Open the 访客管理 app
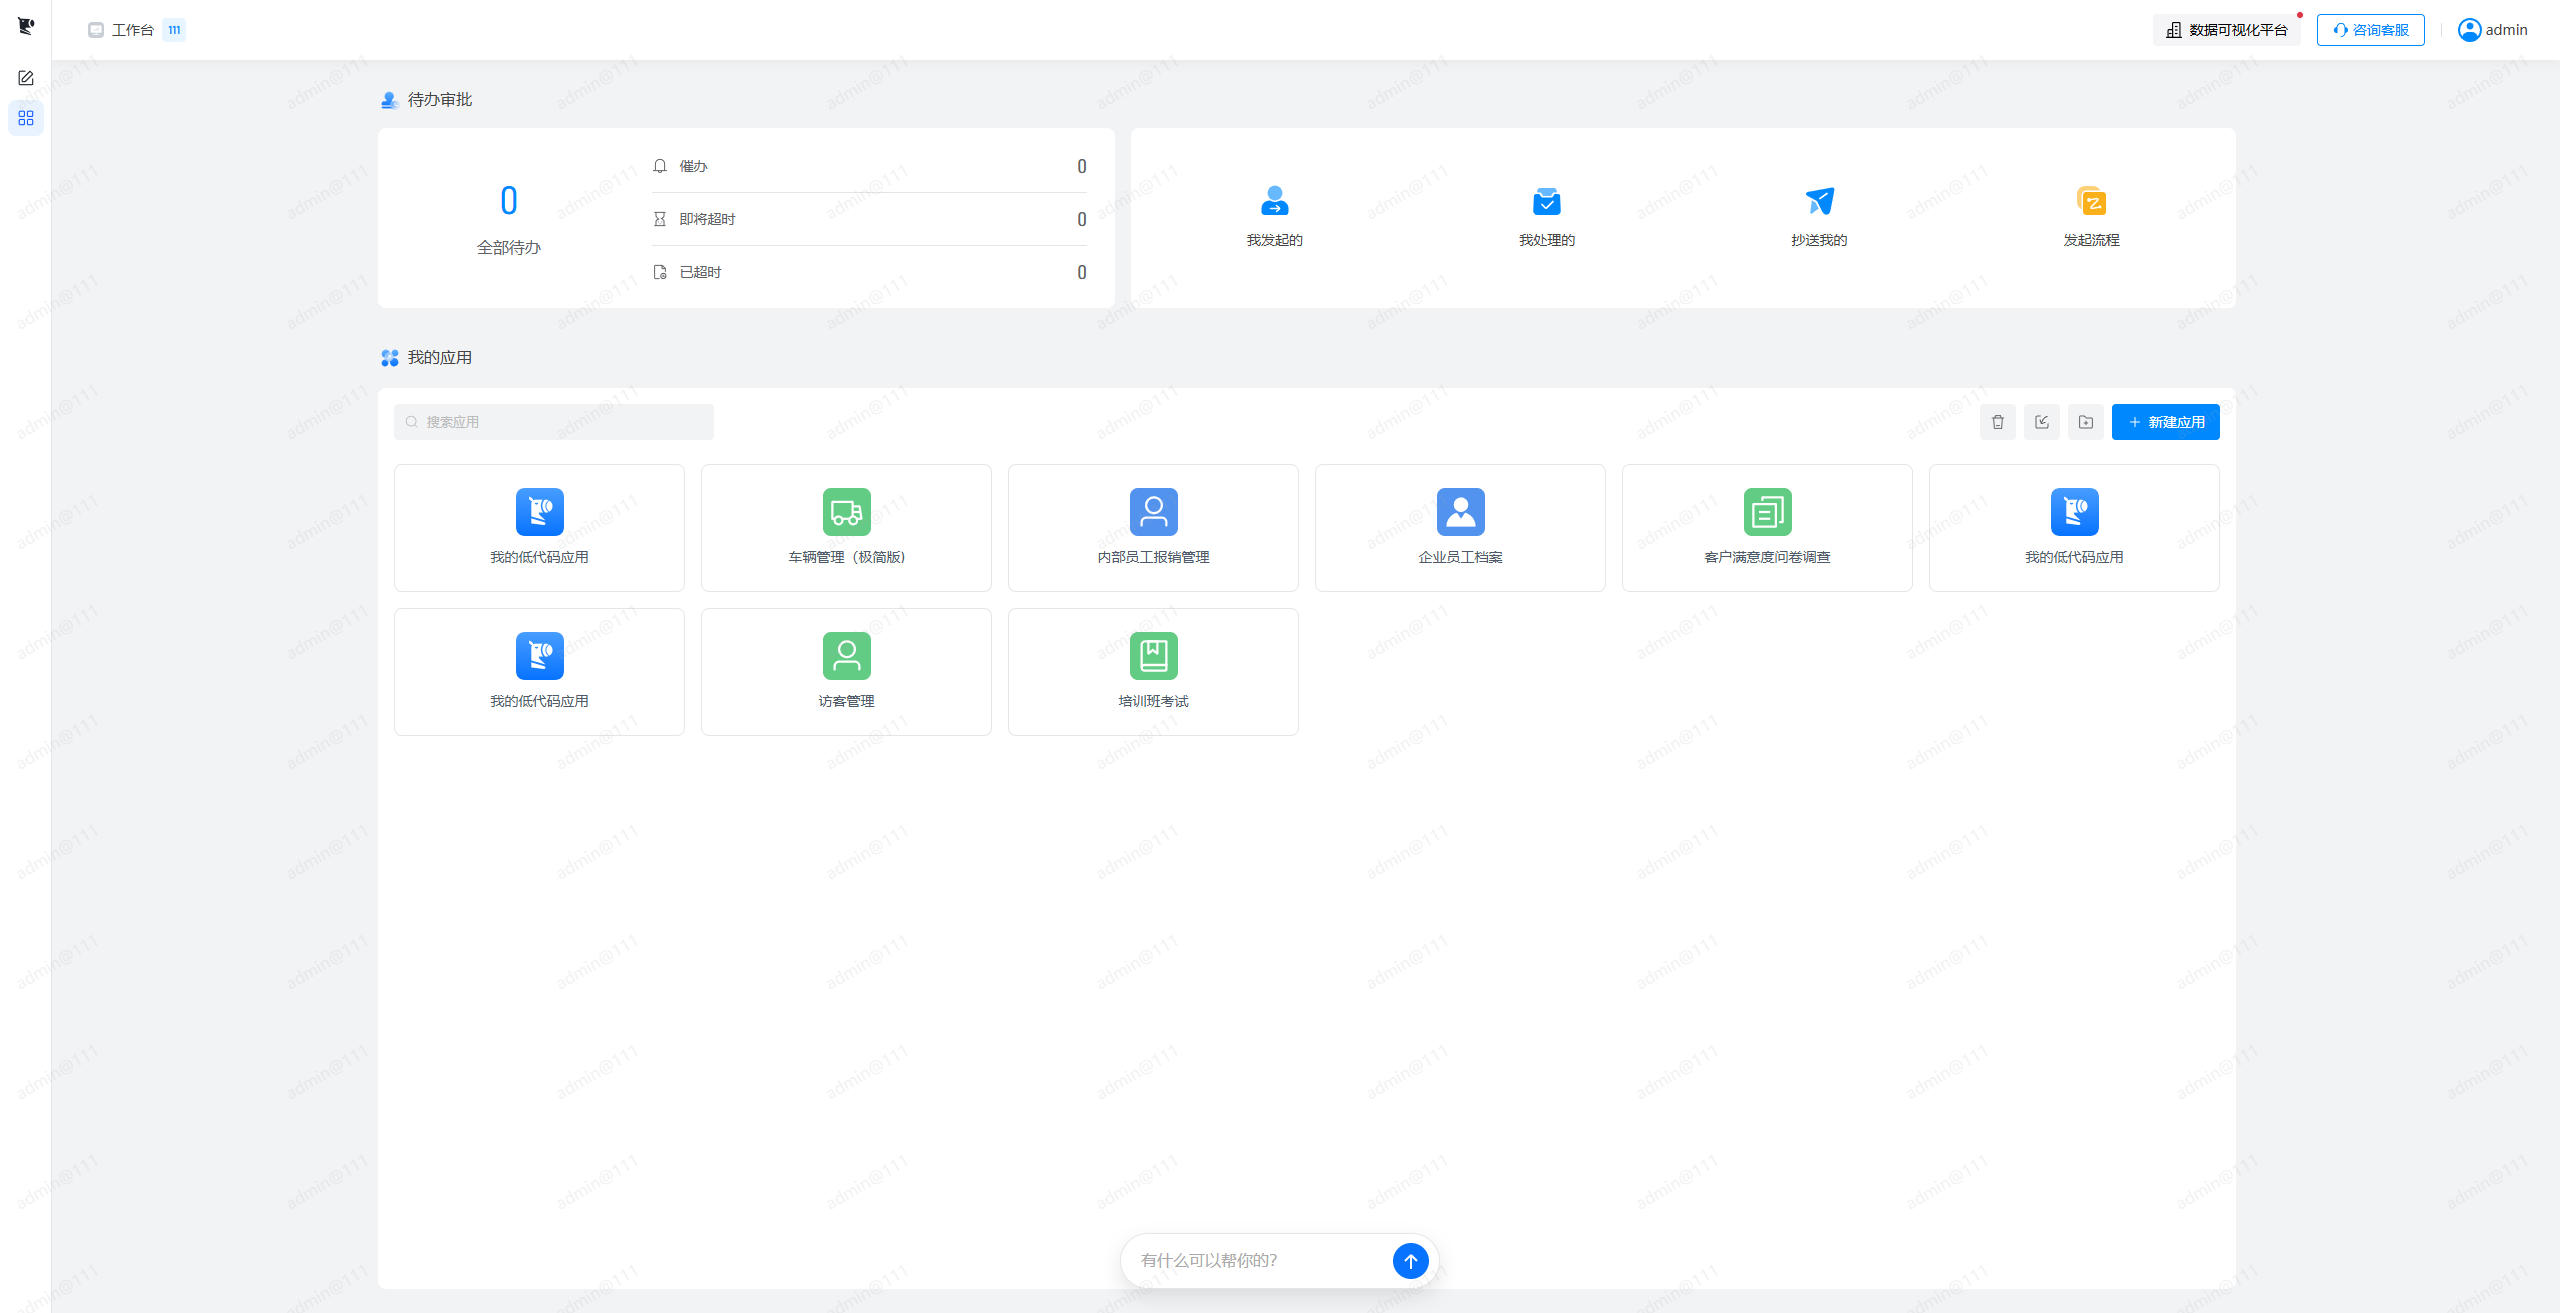 (x=847, y=672)
